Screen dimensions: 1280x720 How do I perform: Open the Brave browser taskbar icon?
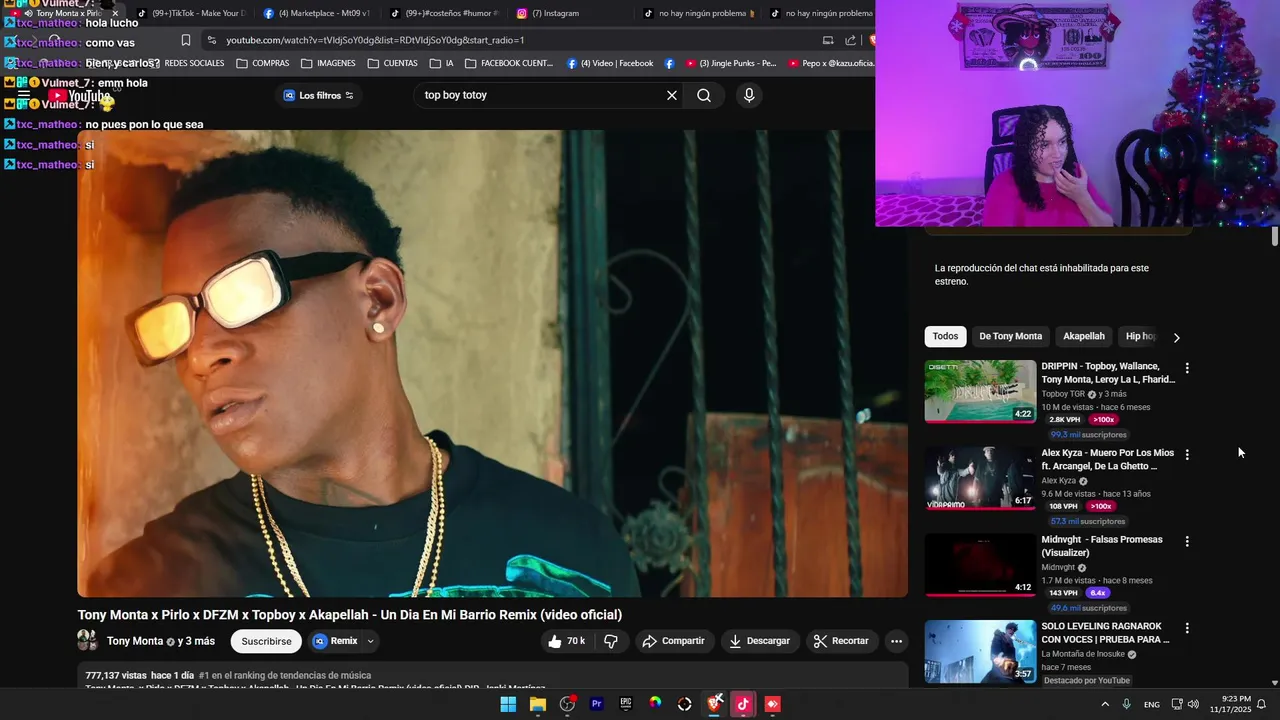[x=714, y=704]
